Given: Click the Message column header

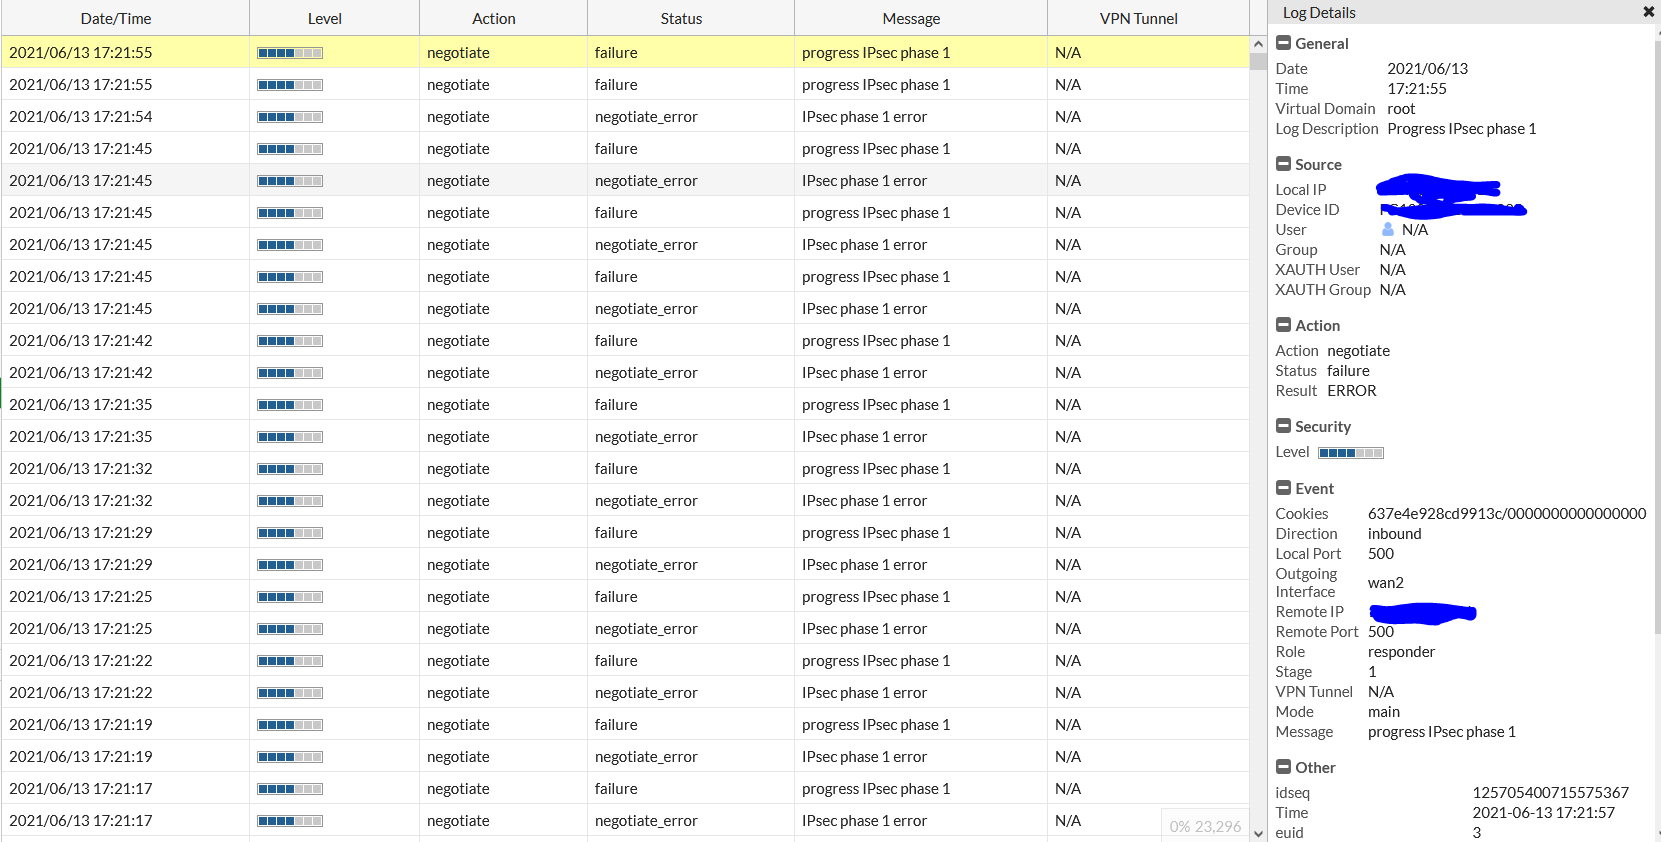Looking at the screenshot, I should tap(911, 18).
